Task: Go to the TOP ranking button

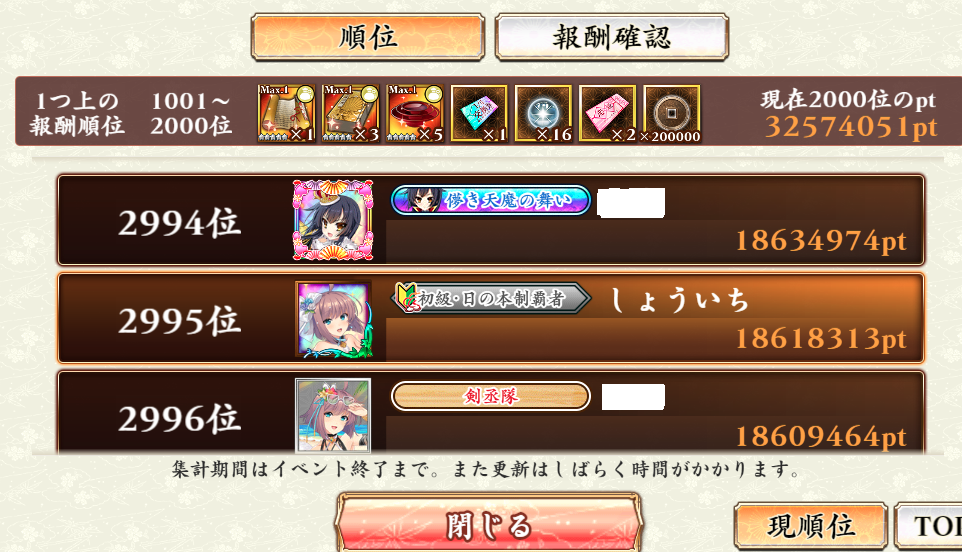Action: 929,526
